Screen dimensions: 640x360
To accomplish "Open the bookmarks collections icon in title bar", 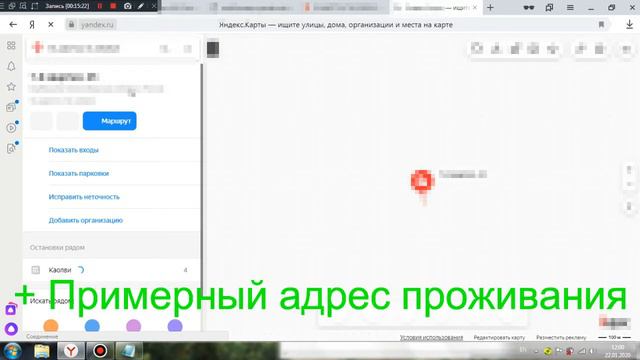I will point(549,7).
